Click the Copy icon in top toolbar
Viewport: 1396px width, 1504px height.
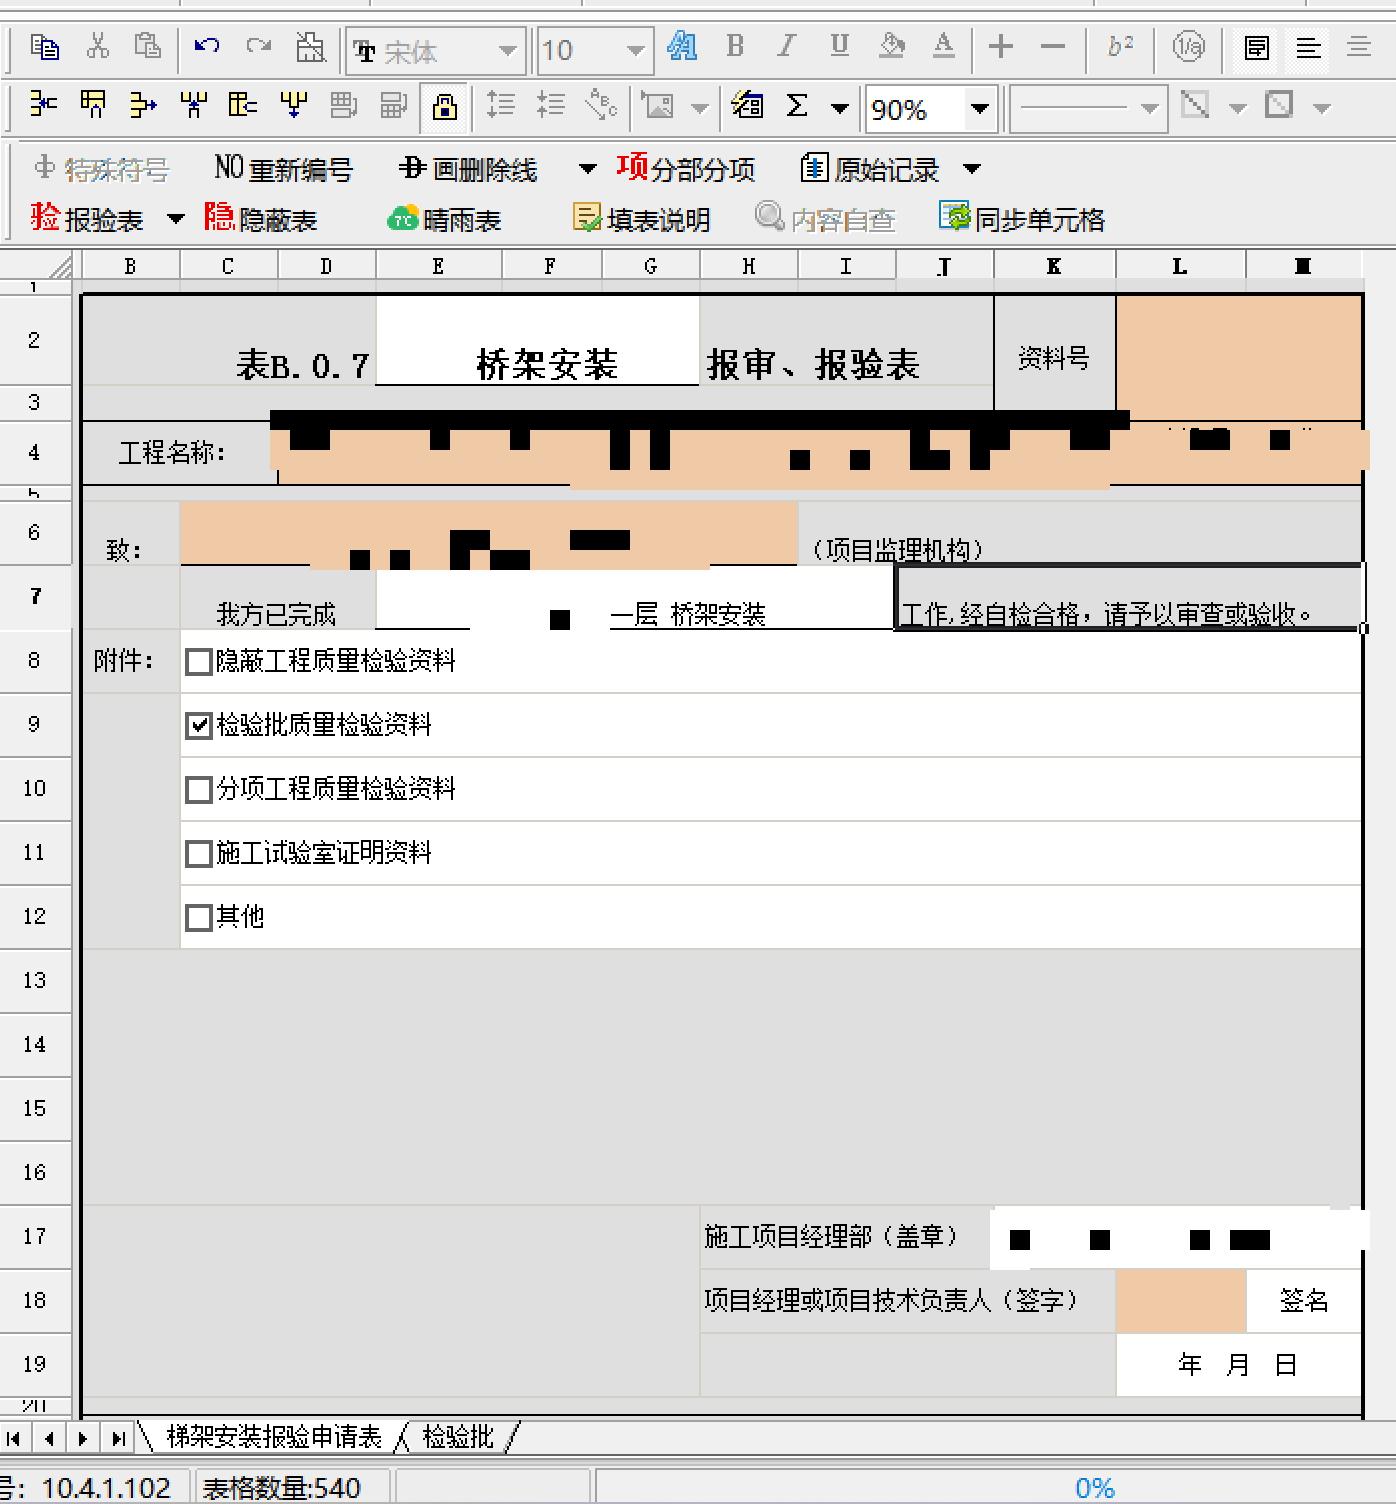[45, 47]
